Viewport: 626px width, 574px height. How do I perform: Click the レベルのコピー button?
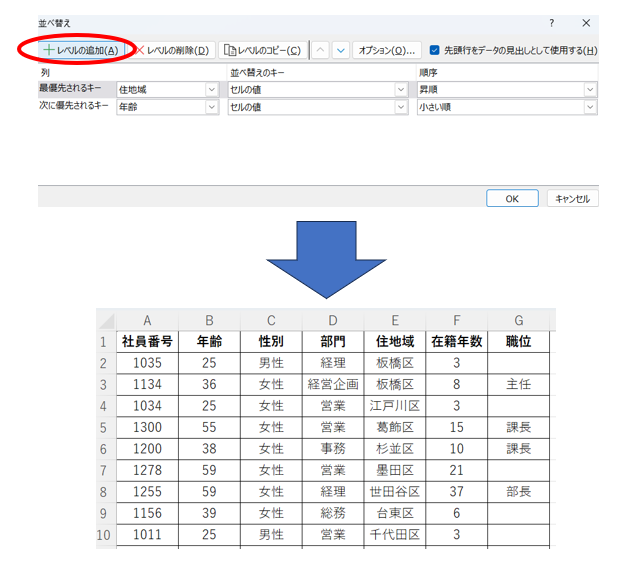coord(263,50)
